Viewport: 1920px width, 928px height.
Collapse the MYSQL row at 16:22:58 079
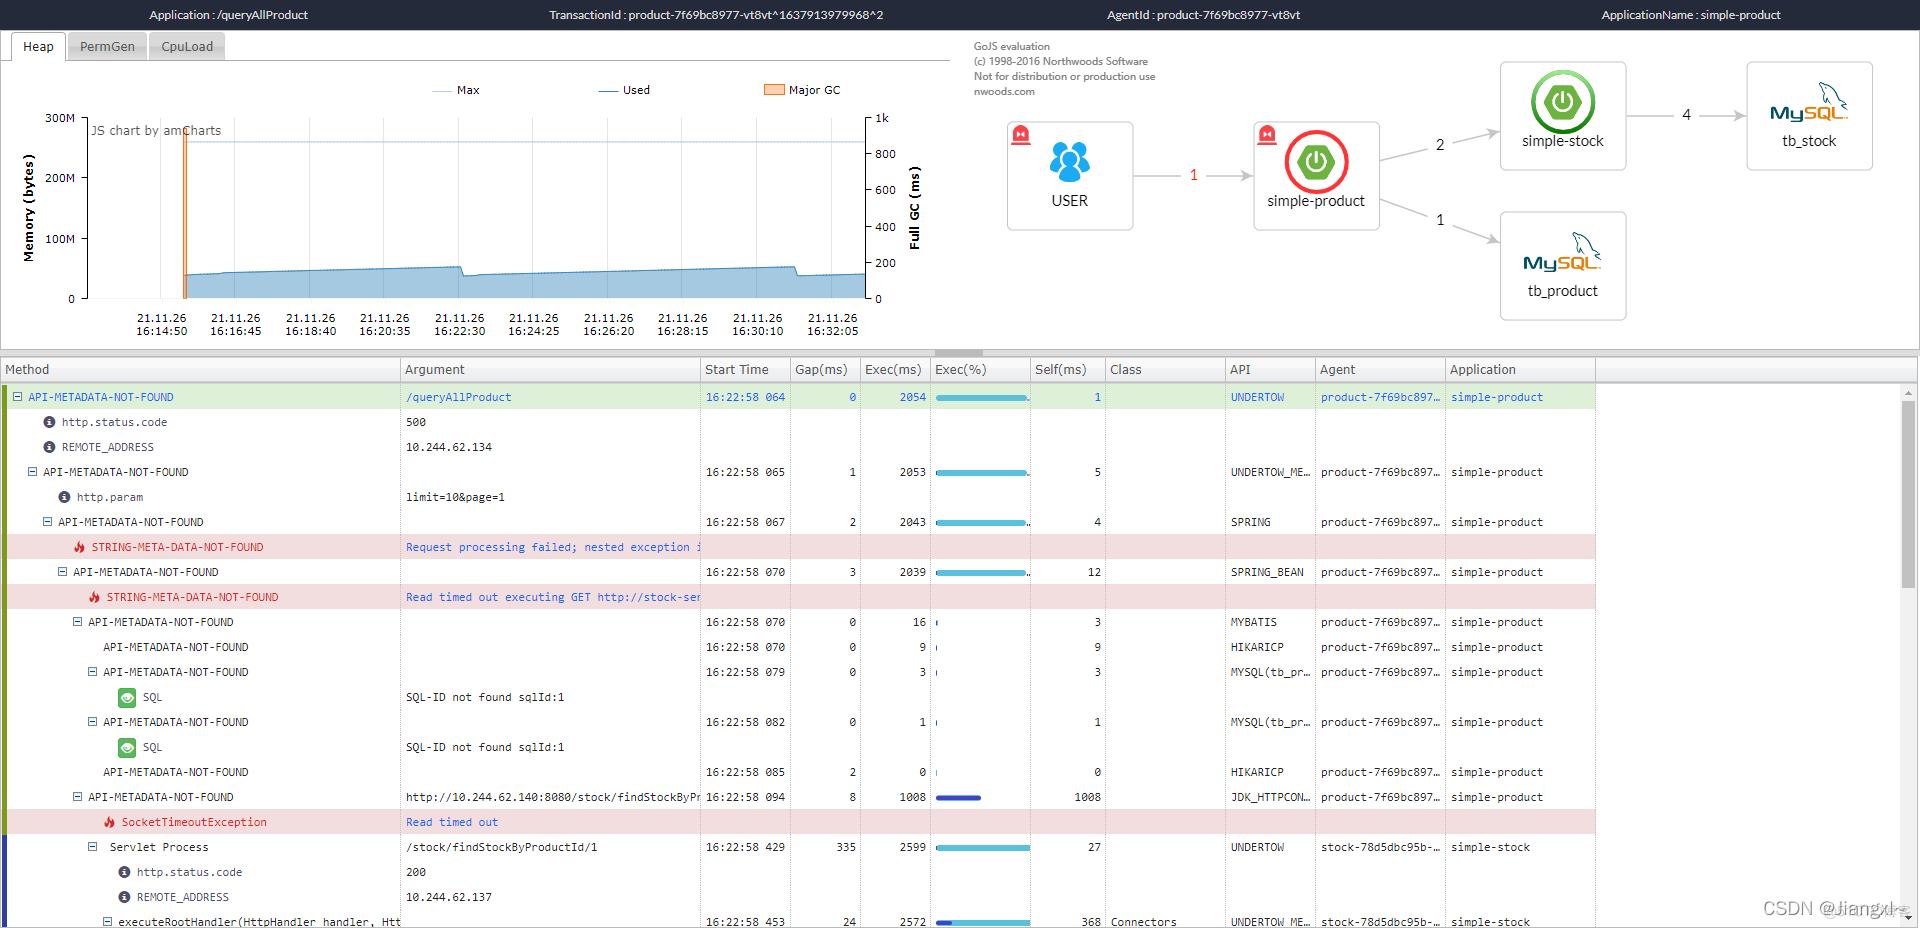[92, 672]
